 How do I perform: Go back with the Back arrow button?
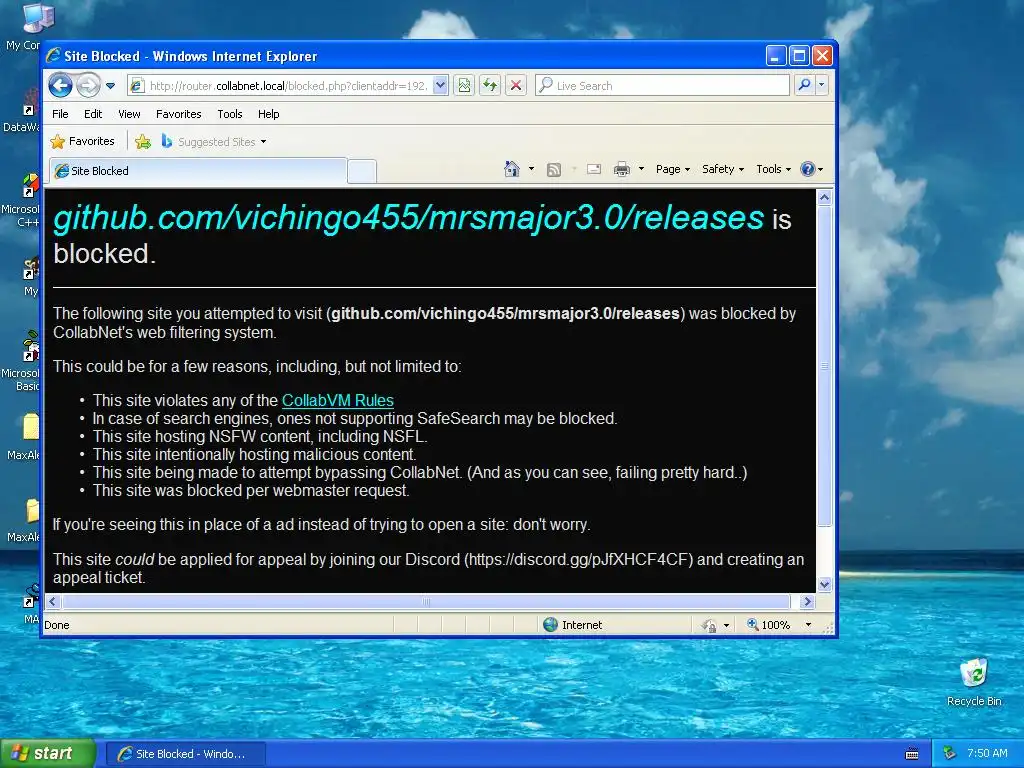[x=60, y=85]
